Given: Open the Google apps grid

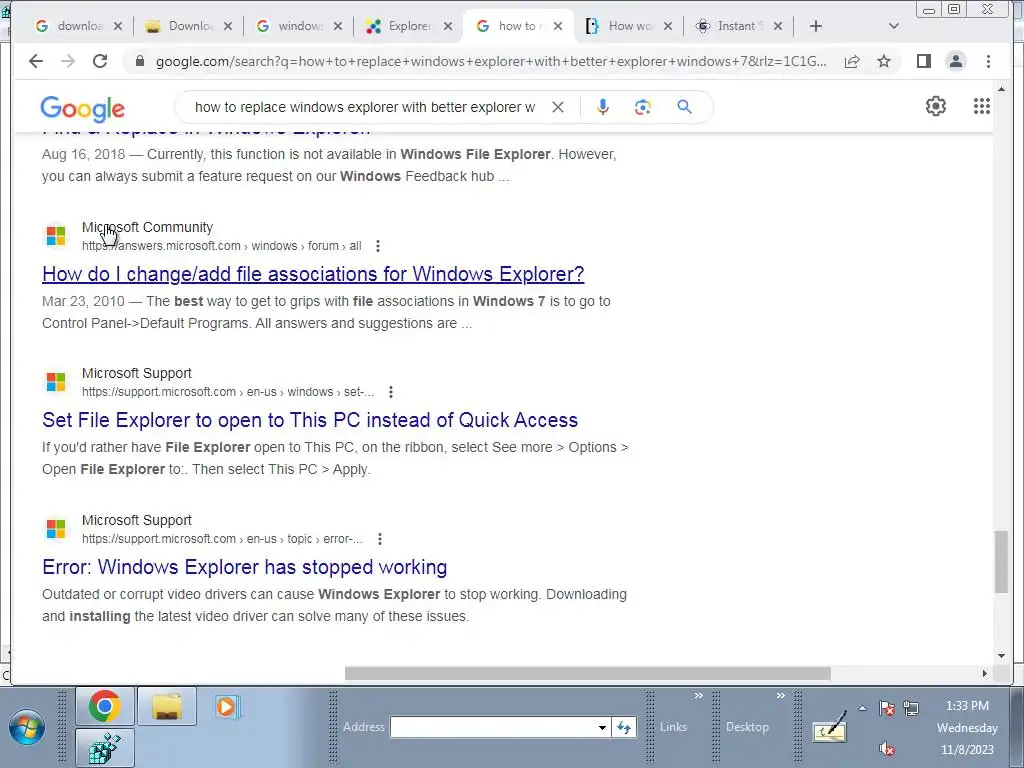Looking at the screenshot, I should tap(982, 106).
